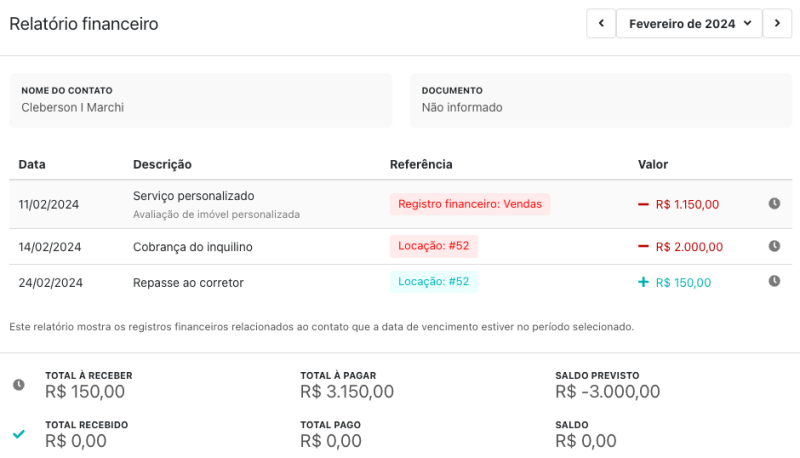800x458 pixels.
Task: Click clock icon on Cobrança do inquilino row
Action: [774, 246]
